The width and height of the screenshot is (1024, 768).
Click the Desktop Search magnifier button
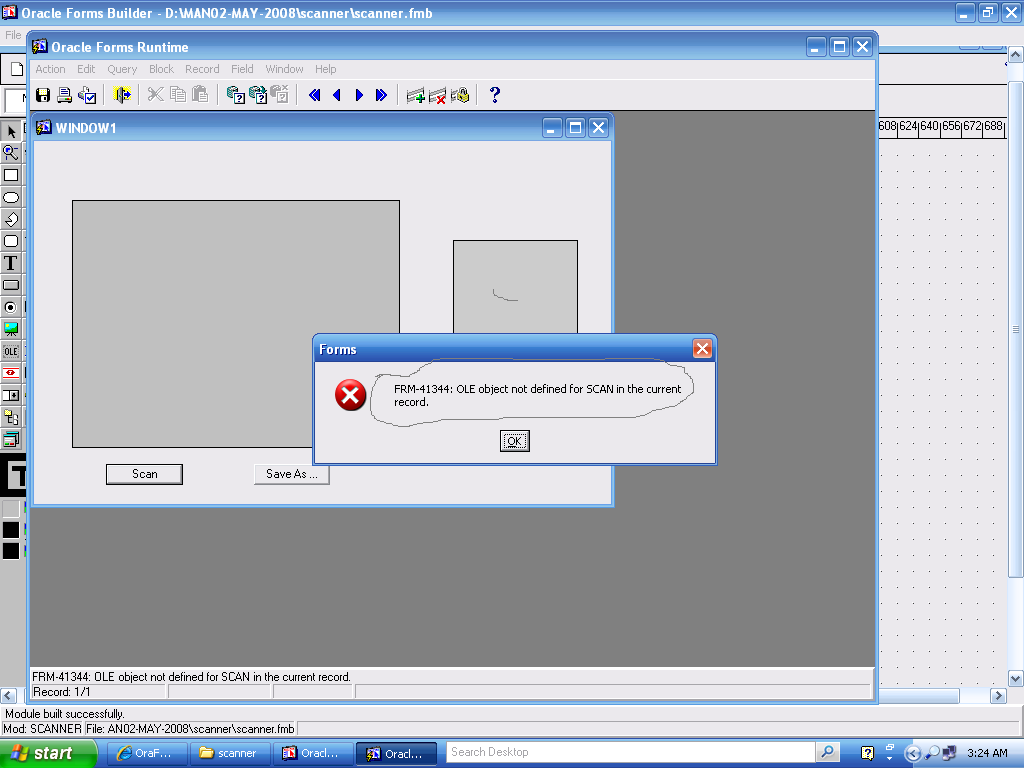(x=827, y=752)
